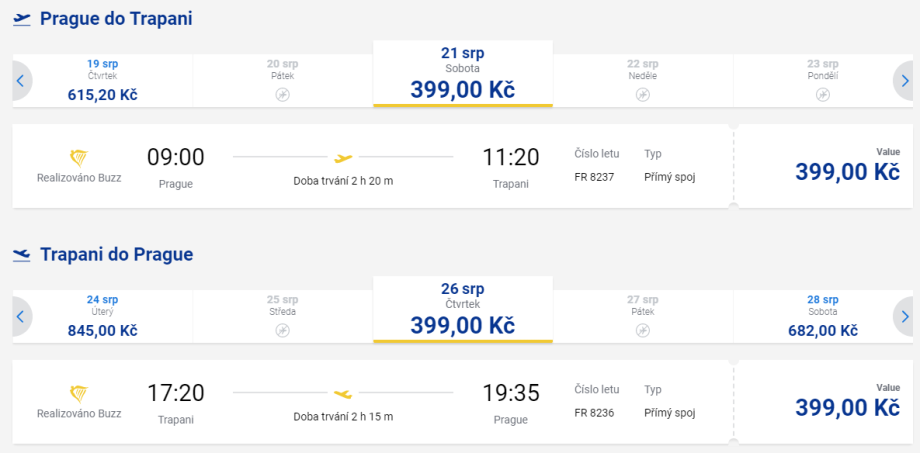The height and width of the screenshot is (453, 920).
Task: Click the no-flight icon under 22 srp
Action: pos(642,95)
